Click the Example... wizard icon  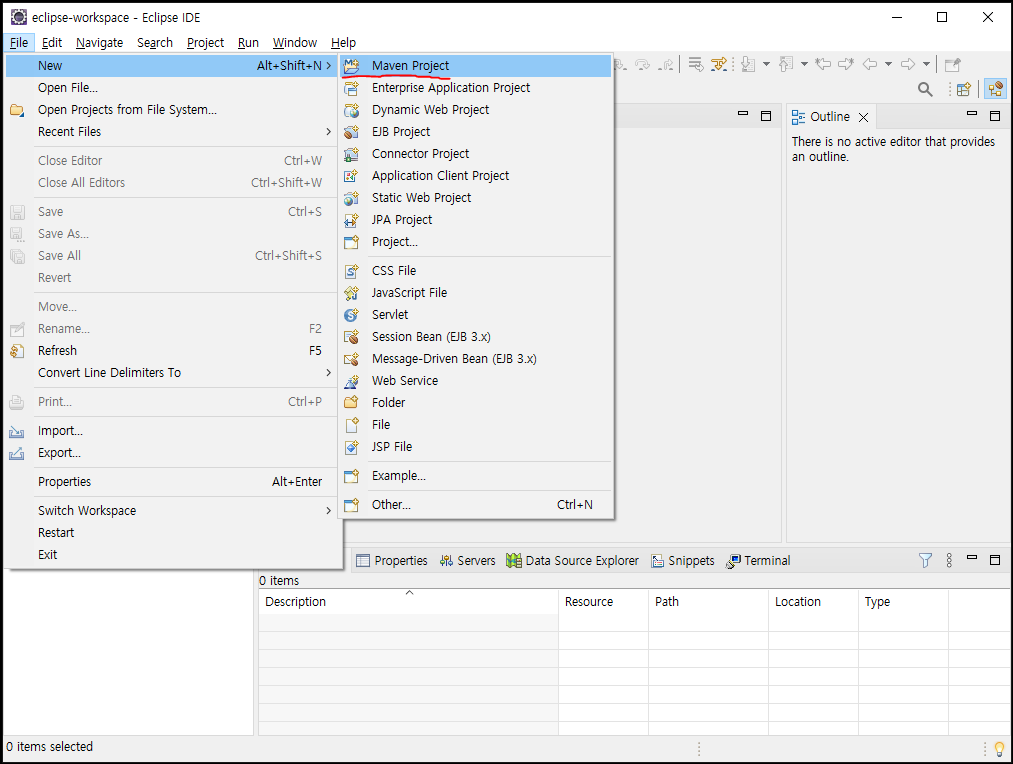pyautogui.click(x=351, y=476)
